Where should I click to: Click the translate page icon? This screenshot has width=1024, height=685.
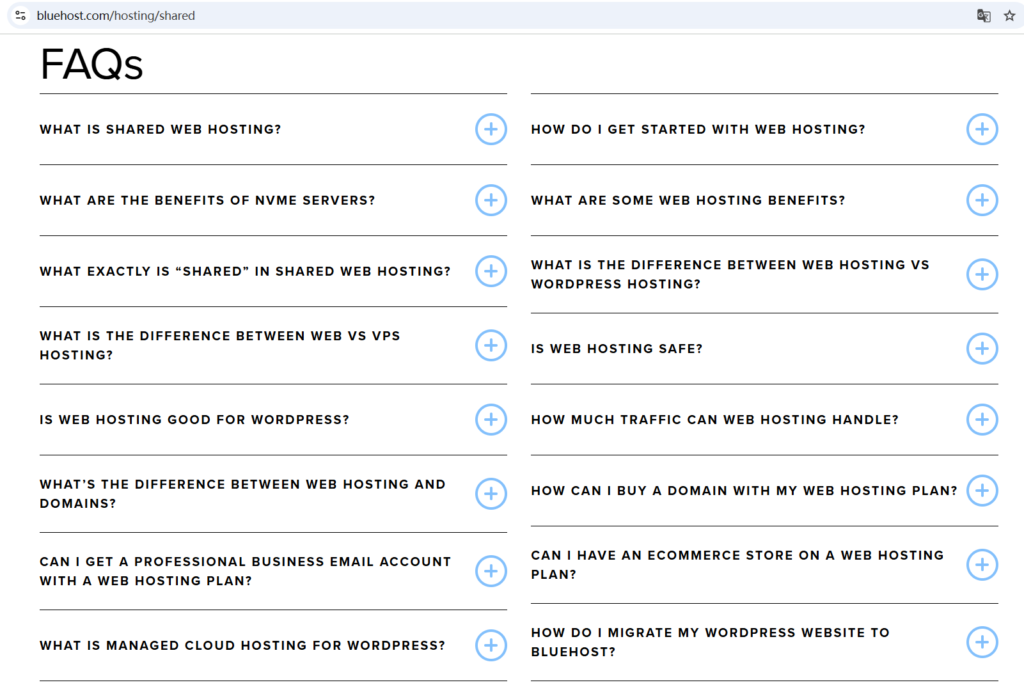(983, 16)
